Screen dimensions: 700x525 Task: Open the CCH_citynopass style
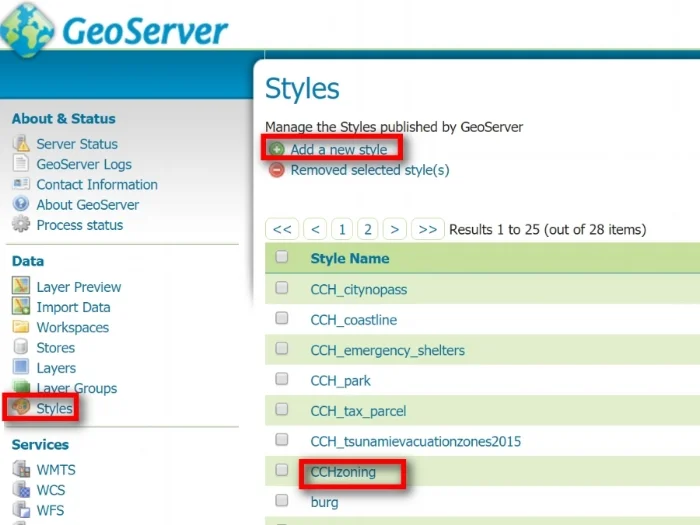[358, 290]
